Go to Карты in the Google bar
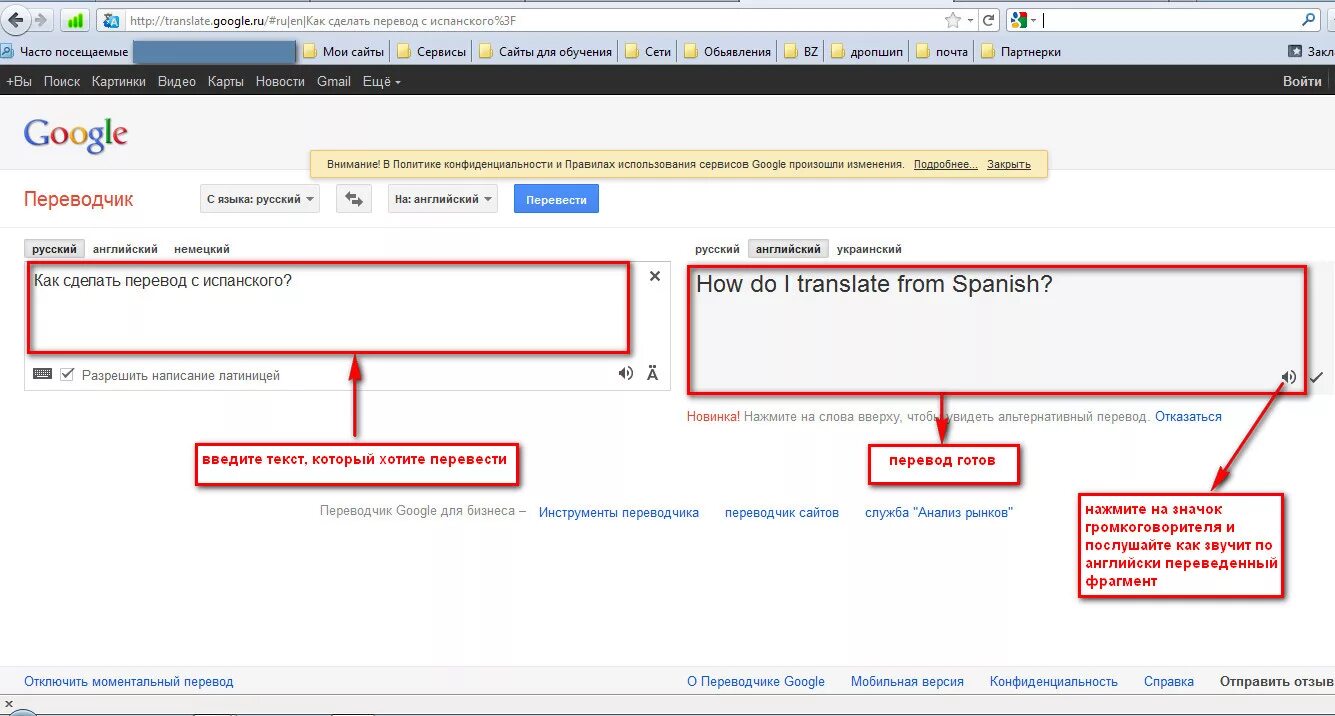Screen dimensions: 1335x716 tap(226, 81)
